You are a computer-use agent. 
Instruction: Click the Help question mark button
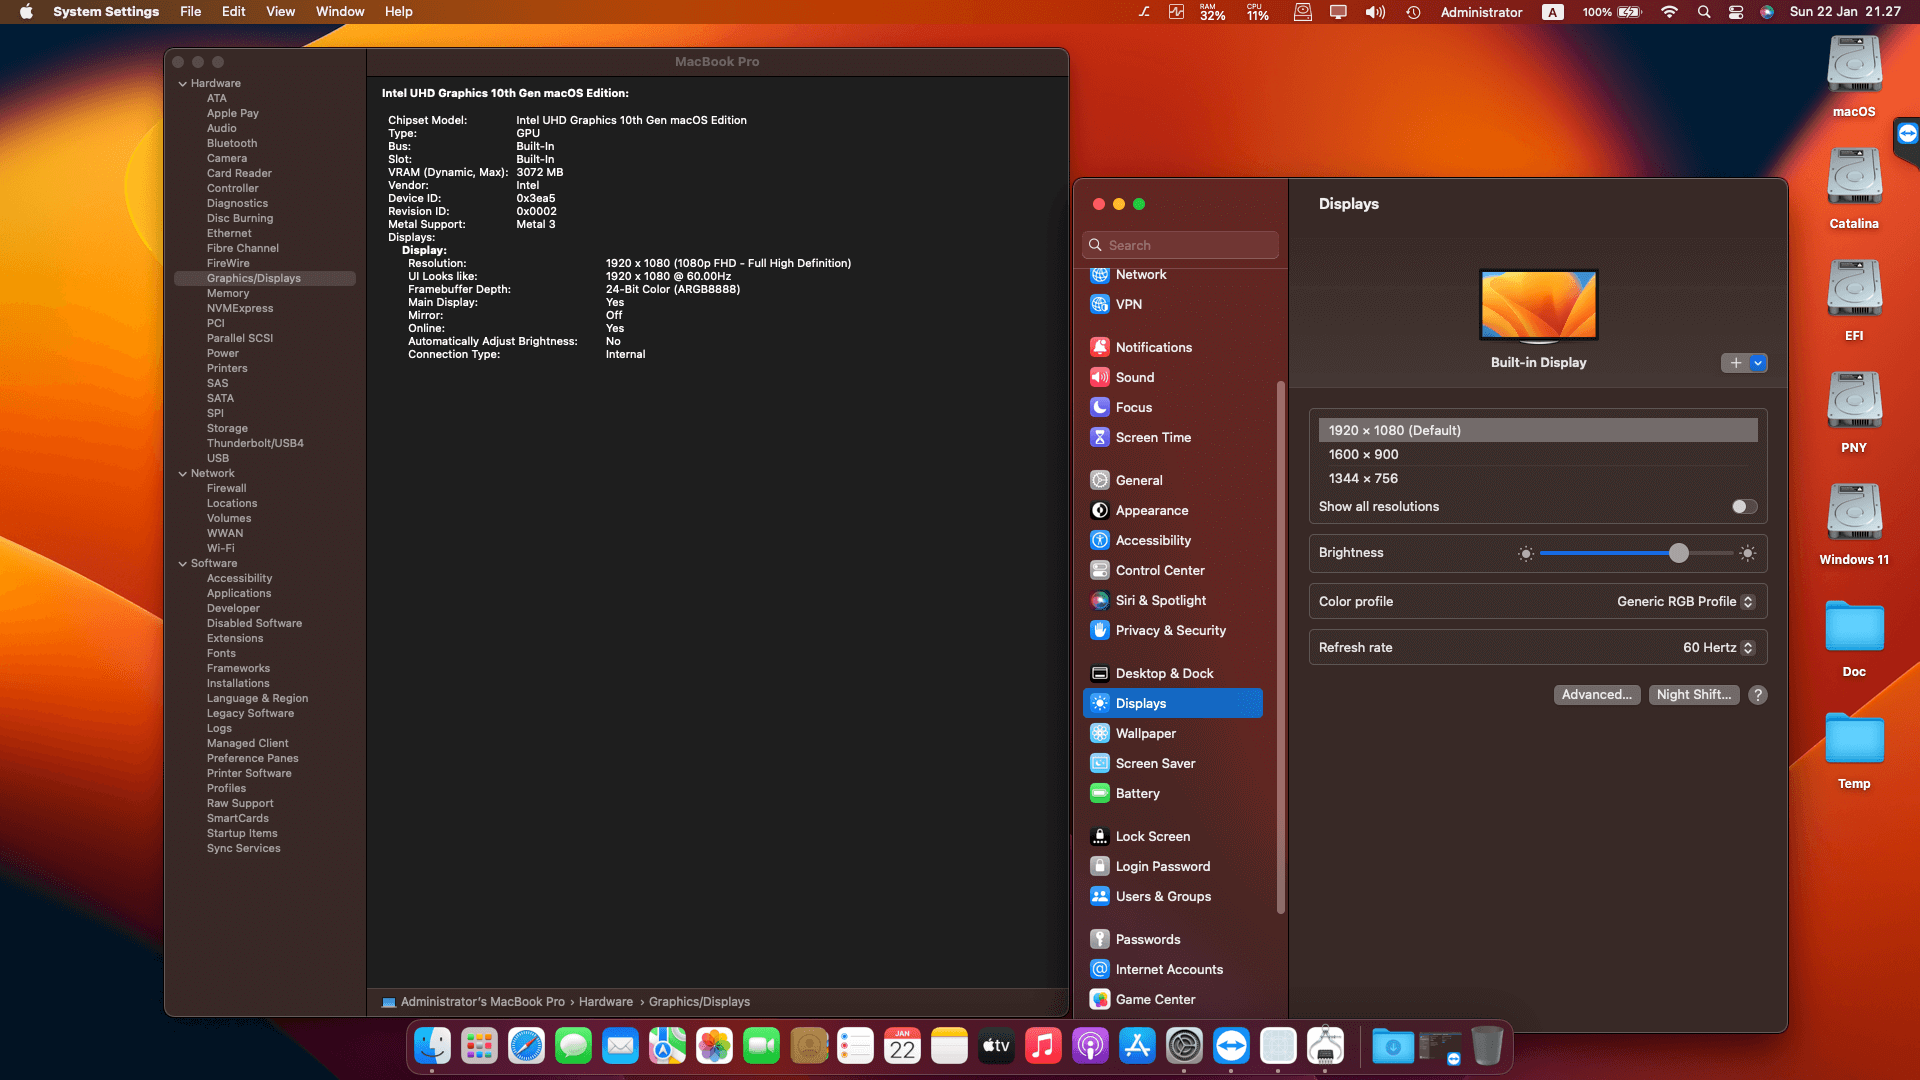coord(1757,695)
